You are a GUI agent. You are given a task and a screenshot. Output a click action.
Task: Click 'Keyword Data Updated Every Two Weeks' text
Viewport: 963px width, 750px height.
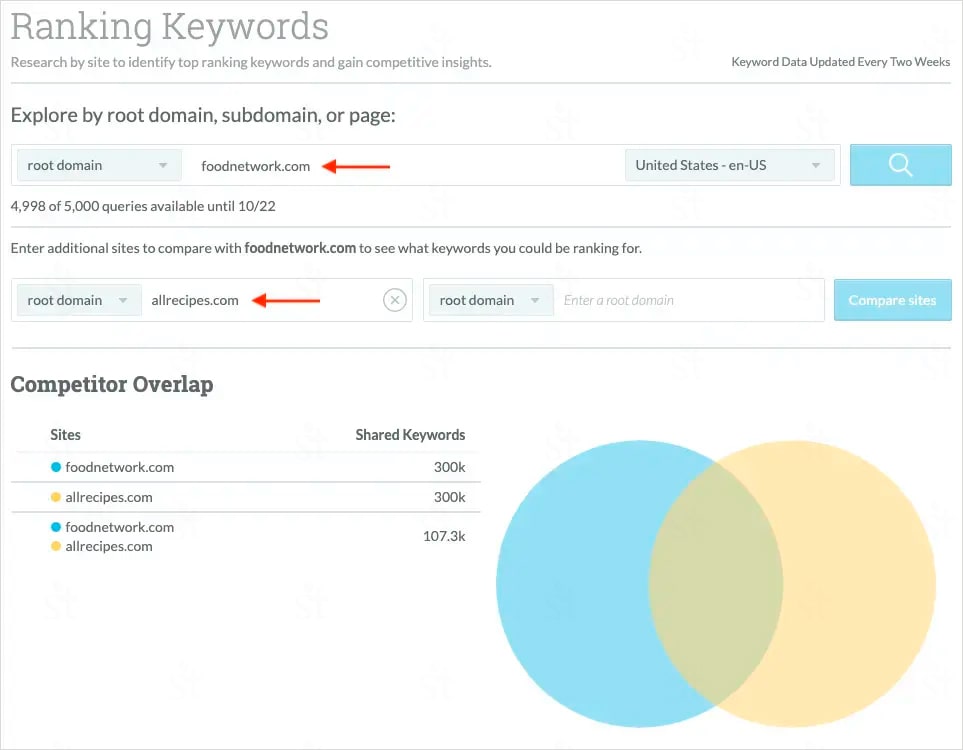[x=841, y=62]
